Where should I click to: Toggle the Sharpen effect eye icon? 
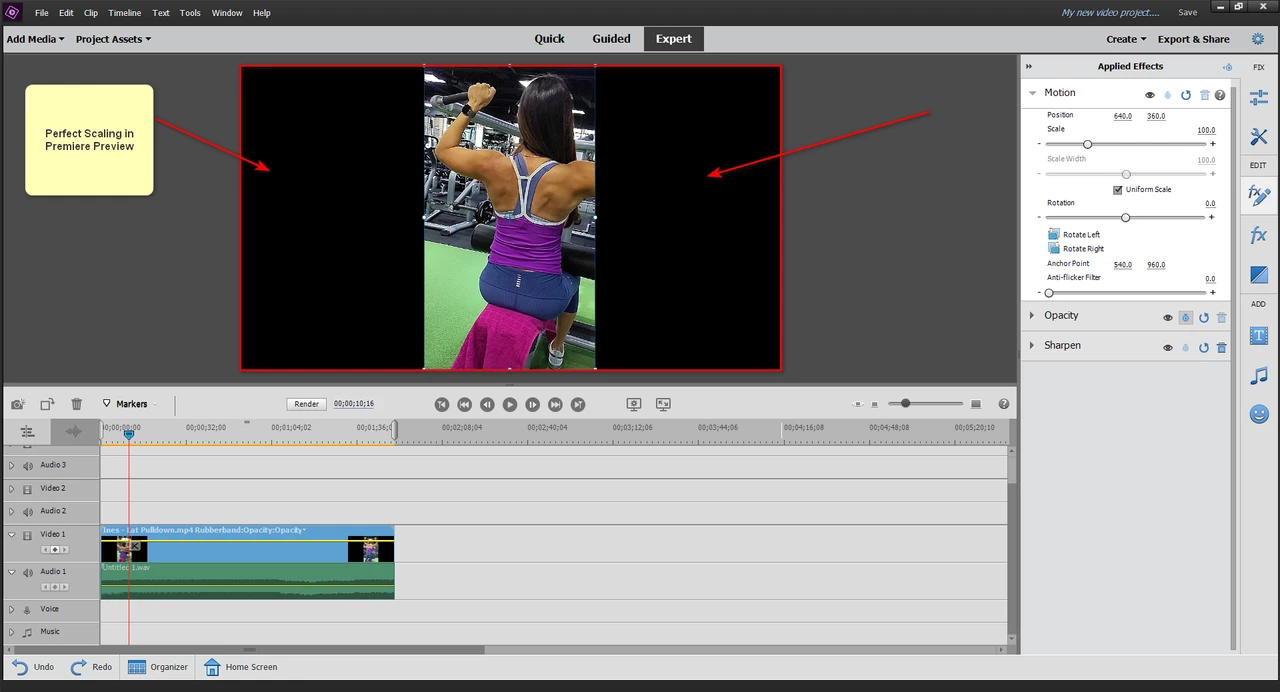[1167, 348]
